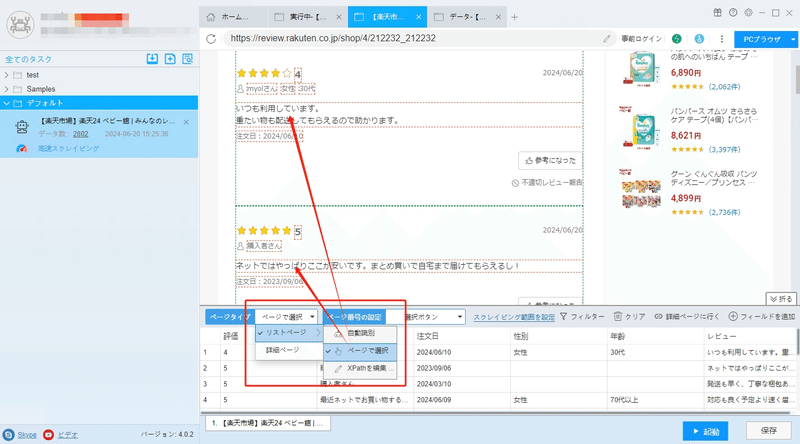
Task: Click the new task plus icon
Action: [170, 59]
